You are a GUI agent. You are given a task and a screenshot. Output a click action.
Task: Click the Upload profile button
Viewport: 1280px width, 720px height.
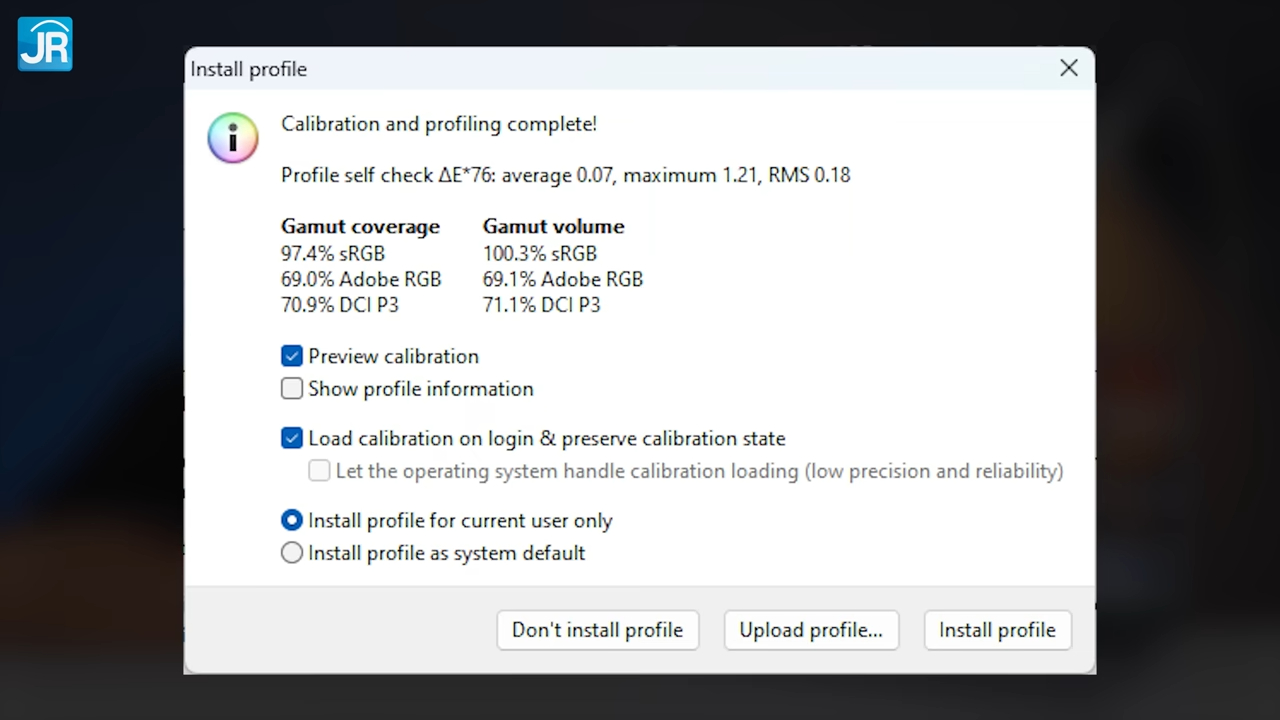tap(811, 630)
